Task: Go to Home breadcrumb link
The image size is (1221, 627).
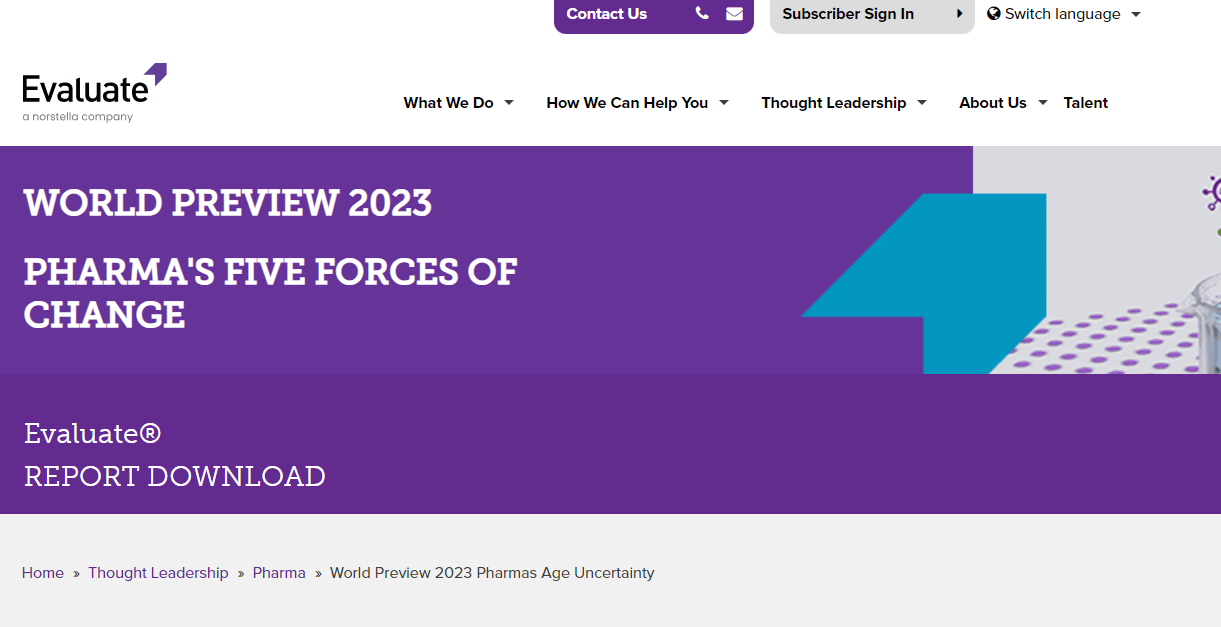Action: click(x=43, y=573)
